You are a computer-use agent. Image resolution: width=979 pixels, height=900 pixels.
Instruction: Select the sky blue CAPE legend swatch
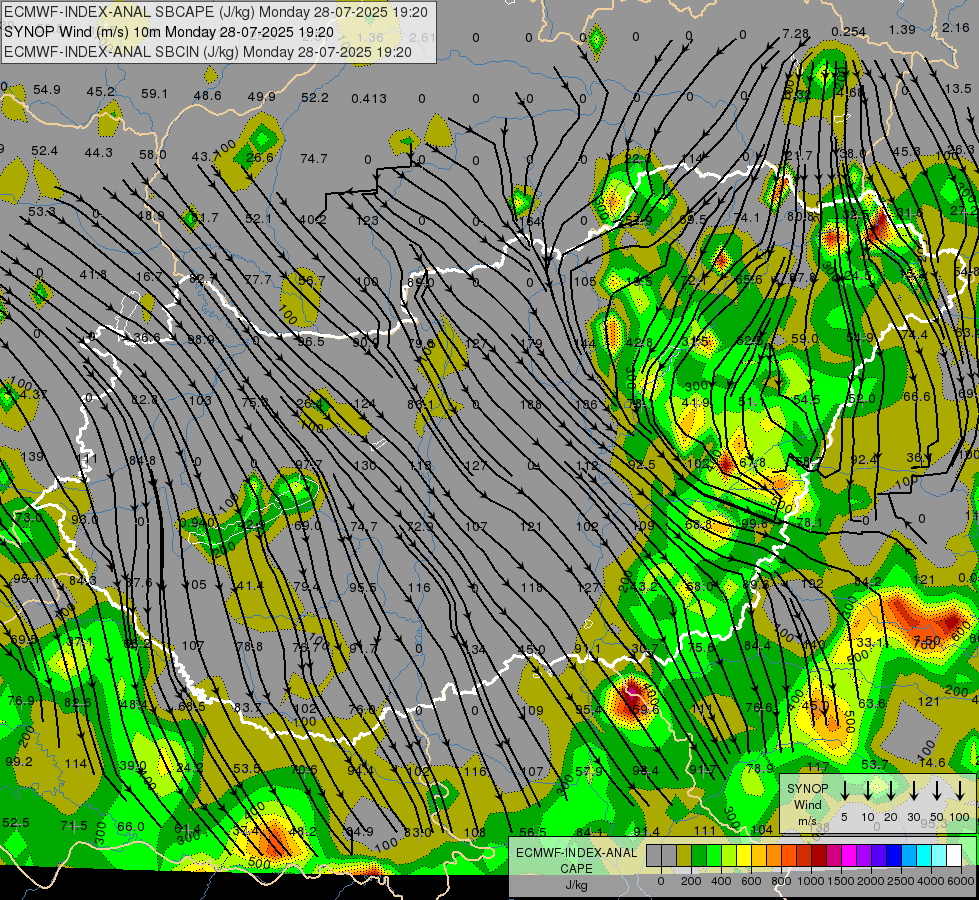pyautogui.click(x=909, y=855)
